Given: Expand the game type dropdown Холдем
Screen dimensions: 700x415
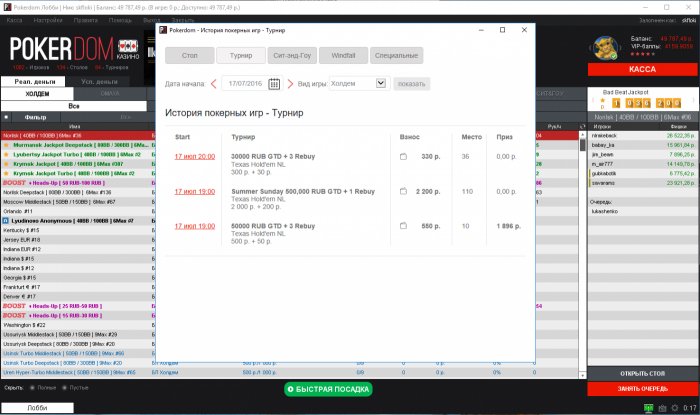Looking at the screenshot, I should tap(381, 83).
